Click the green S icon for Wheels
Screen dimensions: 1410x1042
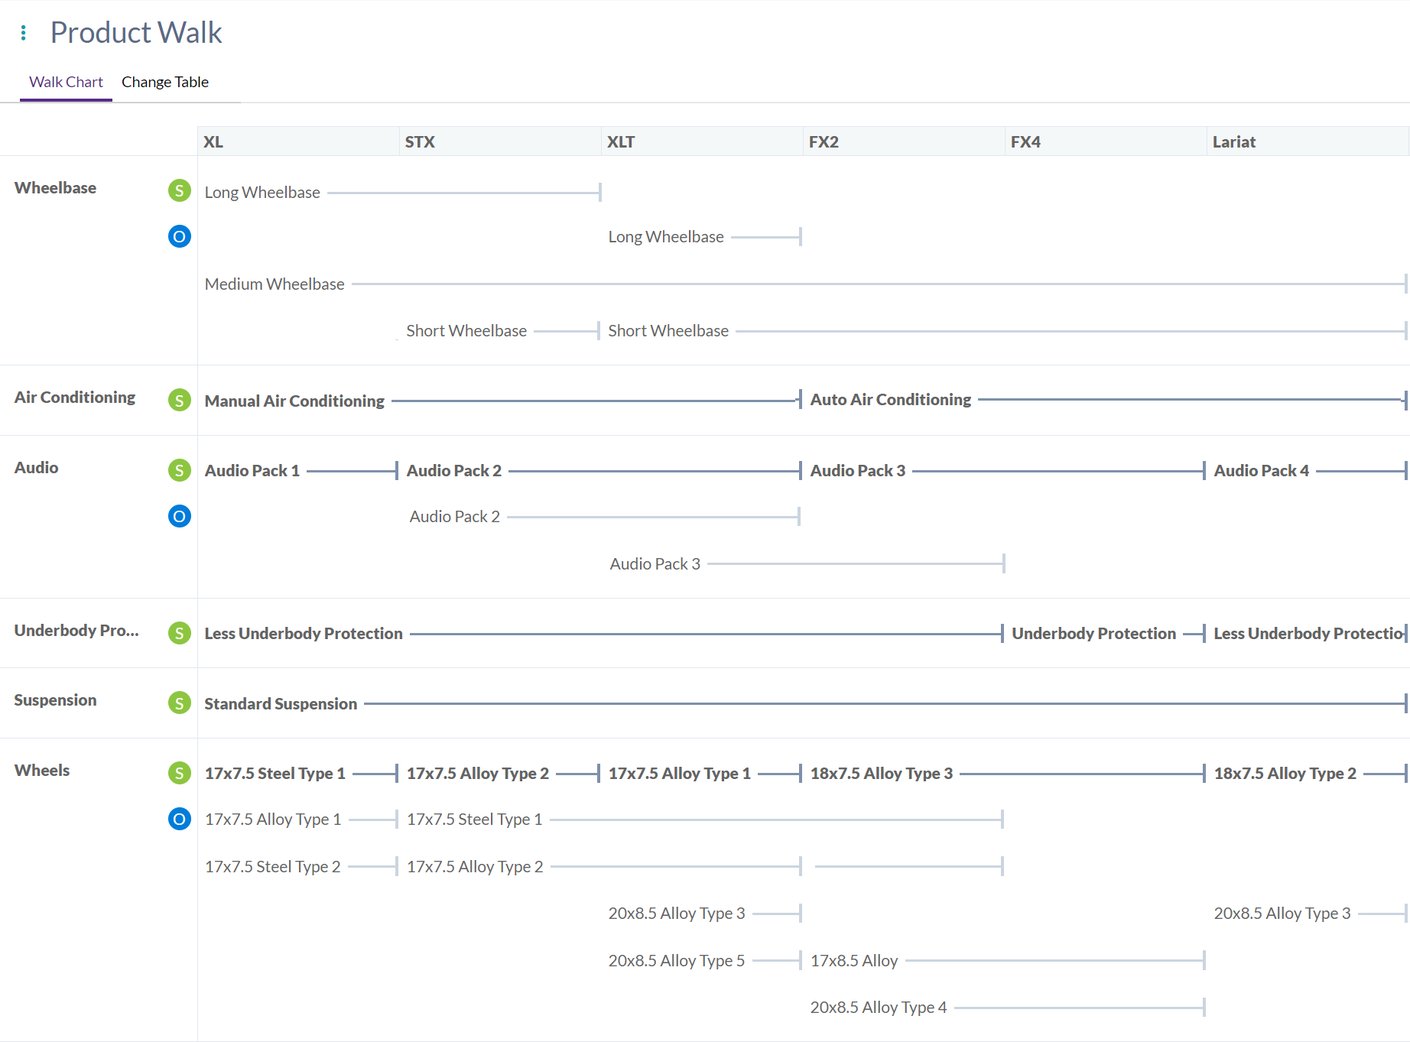point(179,773)
